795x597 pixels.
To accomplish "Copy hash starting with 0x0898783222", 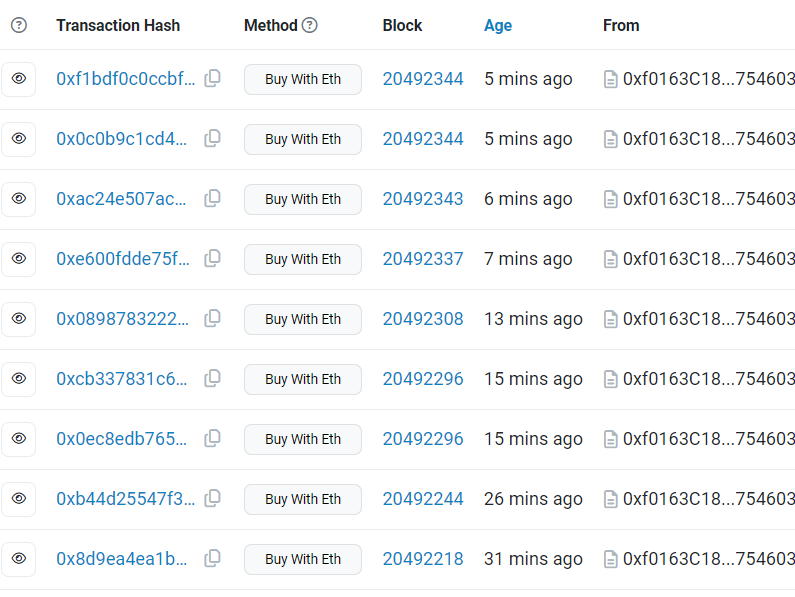I will click(212, 319).
